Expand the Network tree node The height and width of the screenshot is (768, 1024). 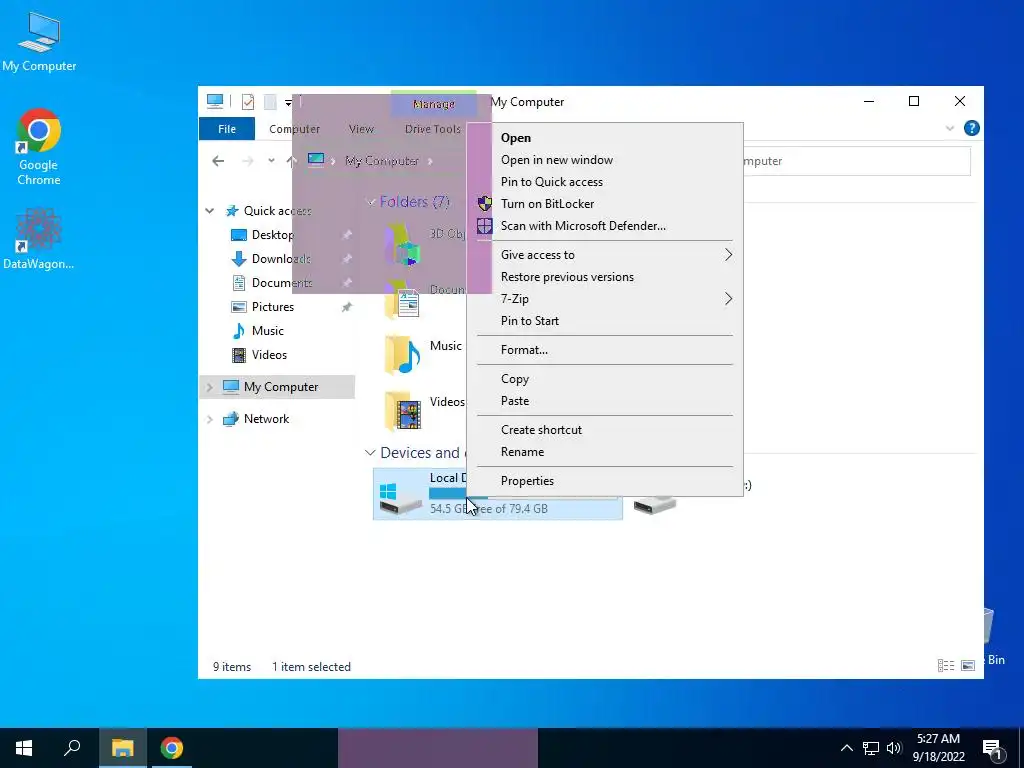(x=210, y=419)
